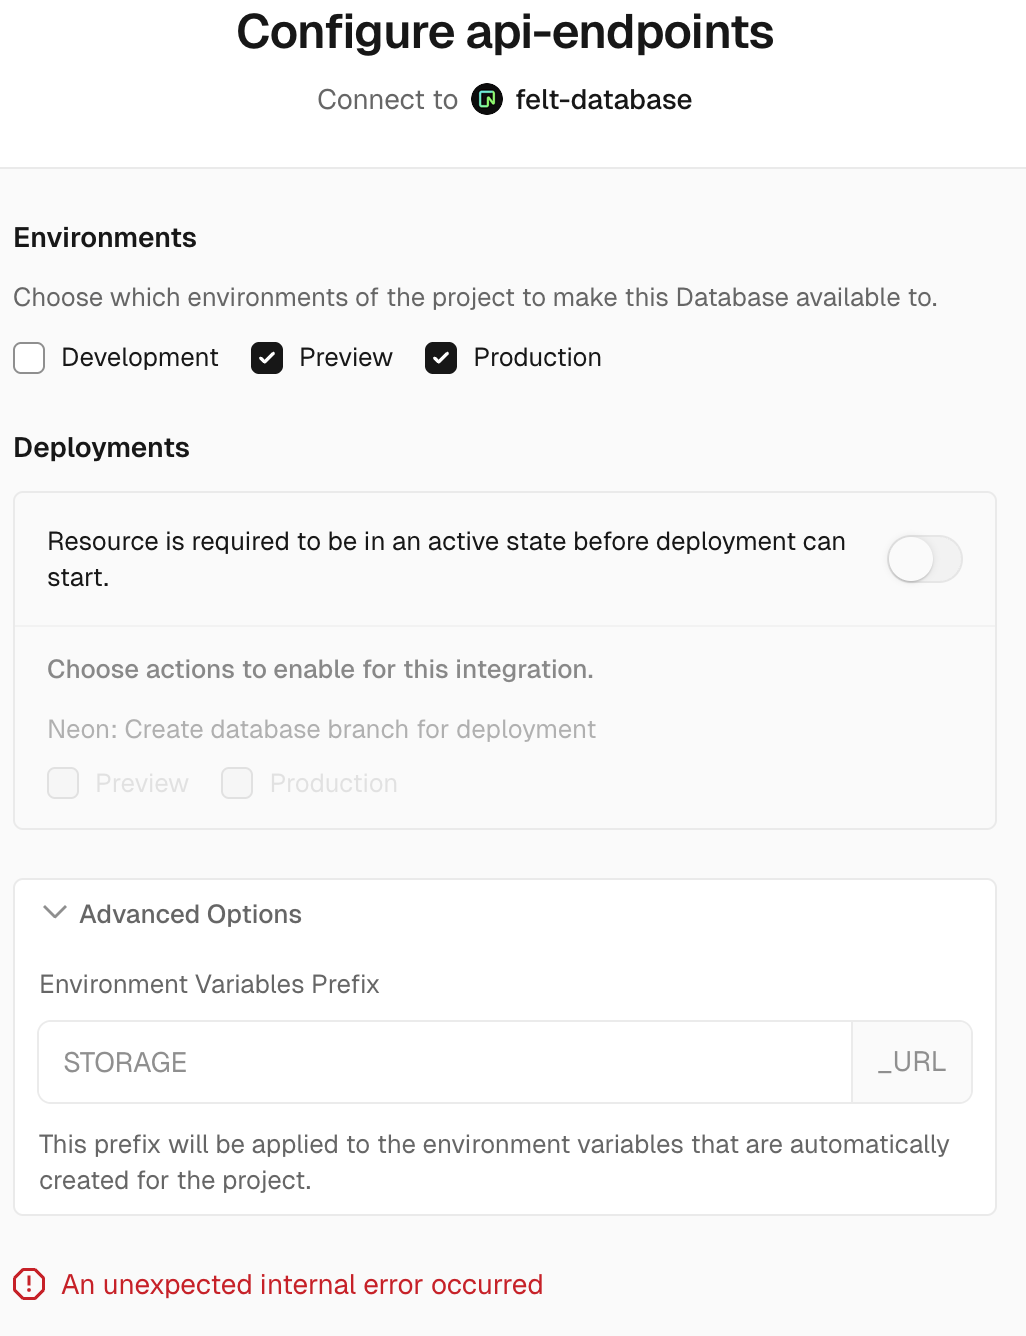Click Neon create database branch text

pos(322,730)
